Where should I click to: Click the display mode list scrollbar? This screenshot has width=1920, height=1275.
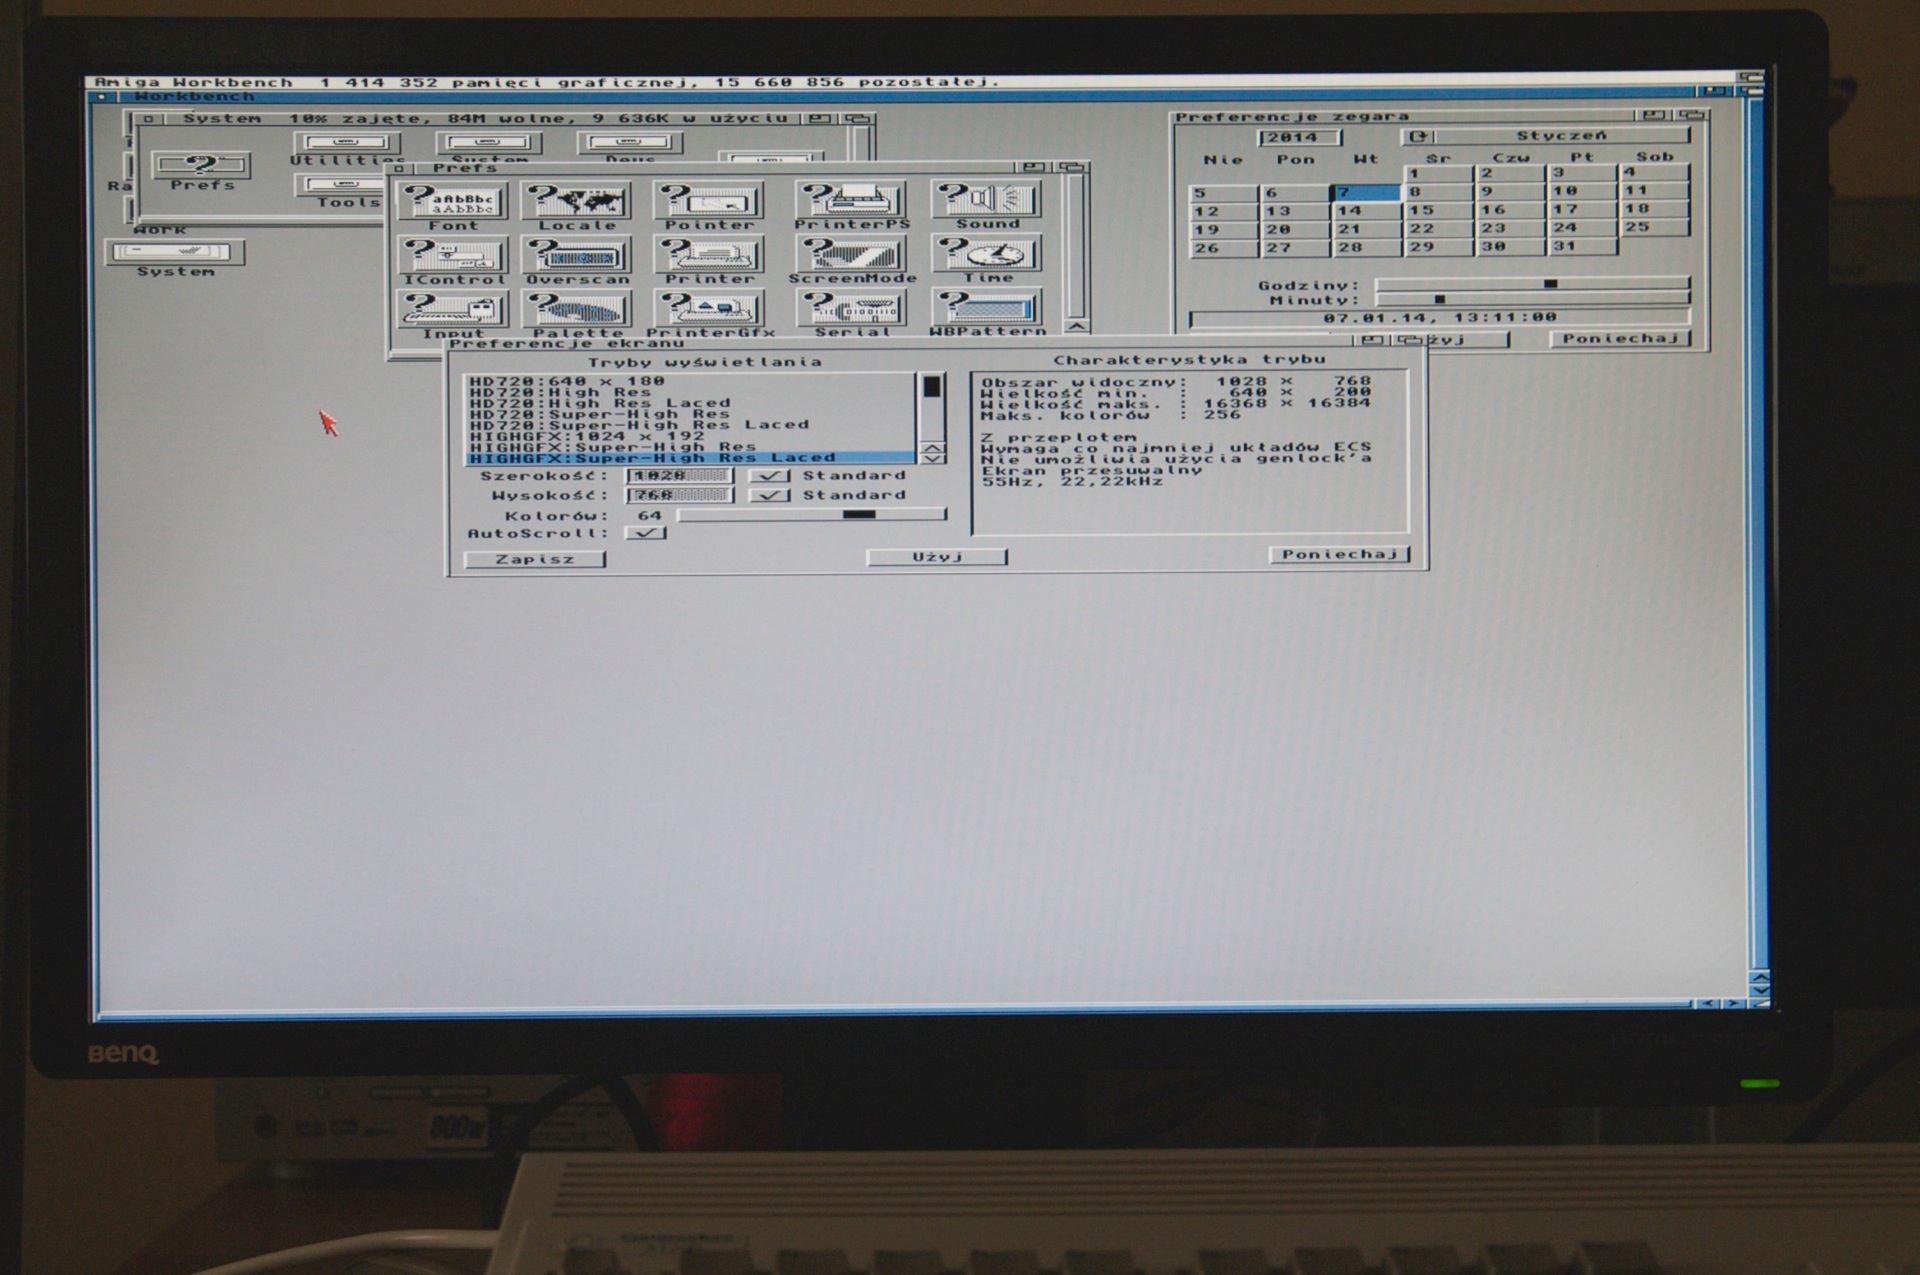[932, 408]
